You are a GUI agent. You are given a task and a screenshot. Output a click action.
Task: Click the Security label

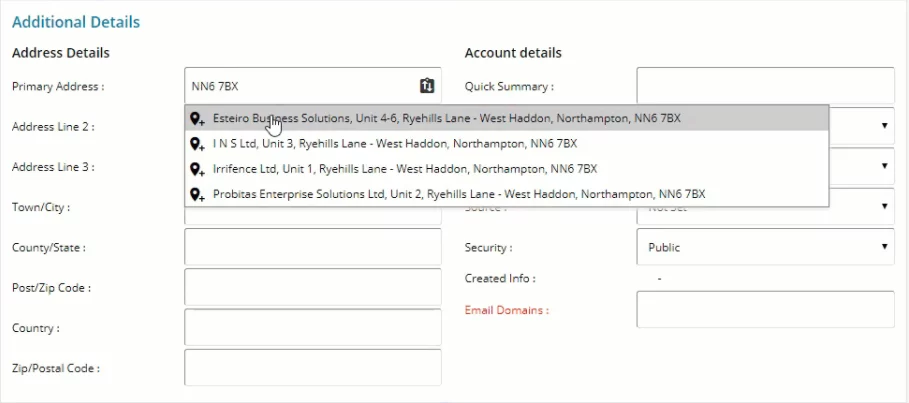pyautogui.click(x=488, y=248)
